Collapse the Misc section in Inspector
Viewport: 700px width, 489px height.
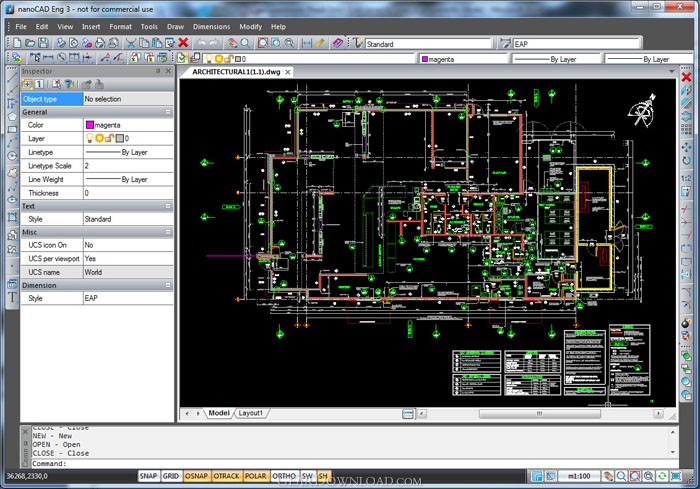tap(168, 232)
